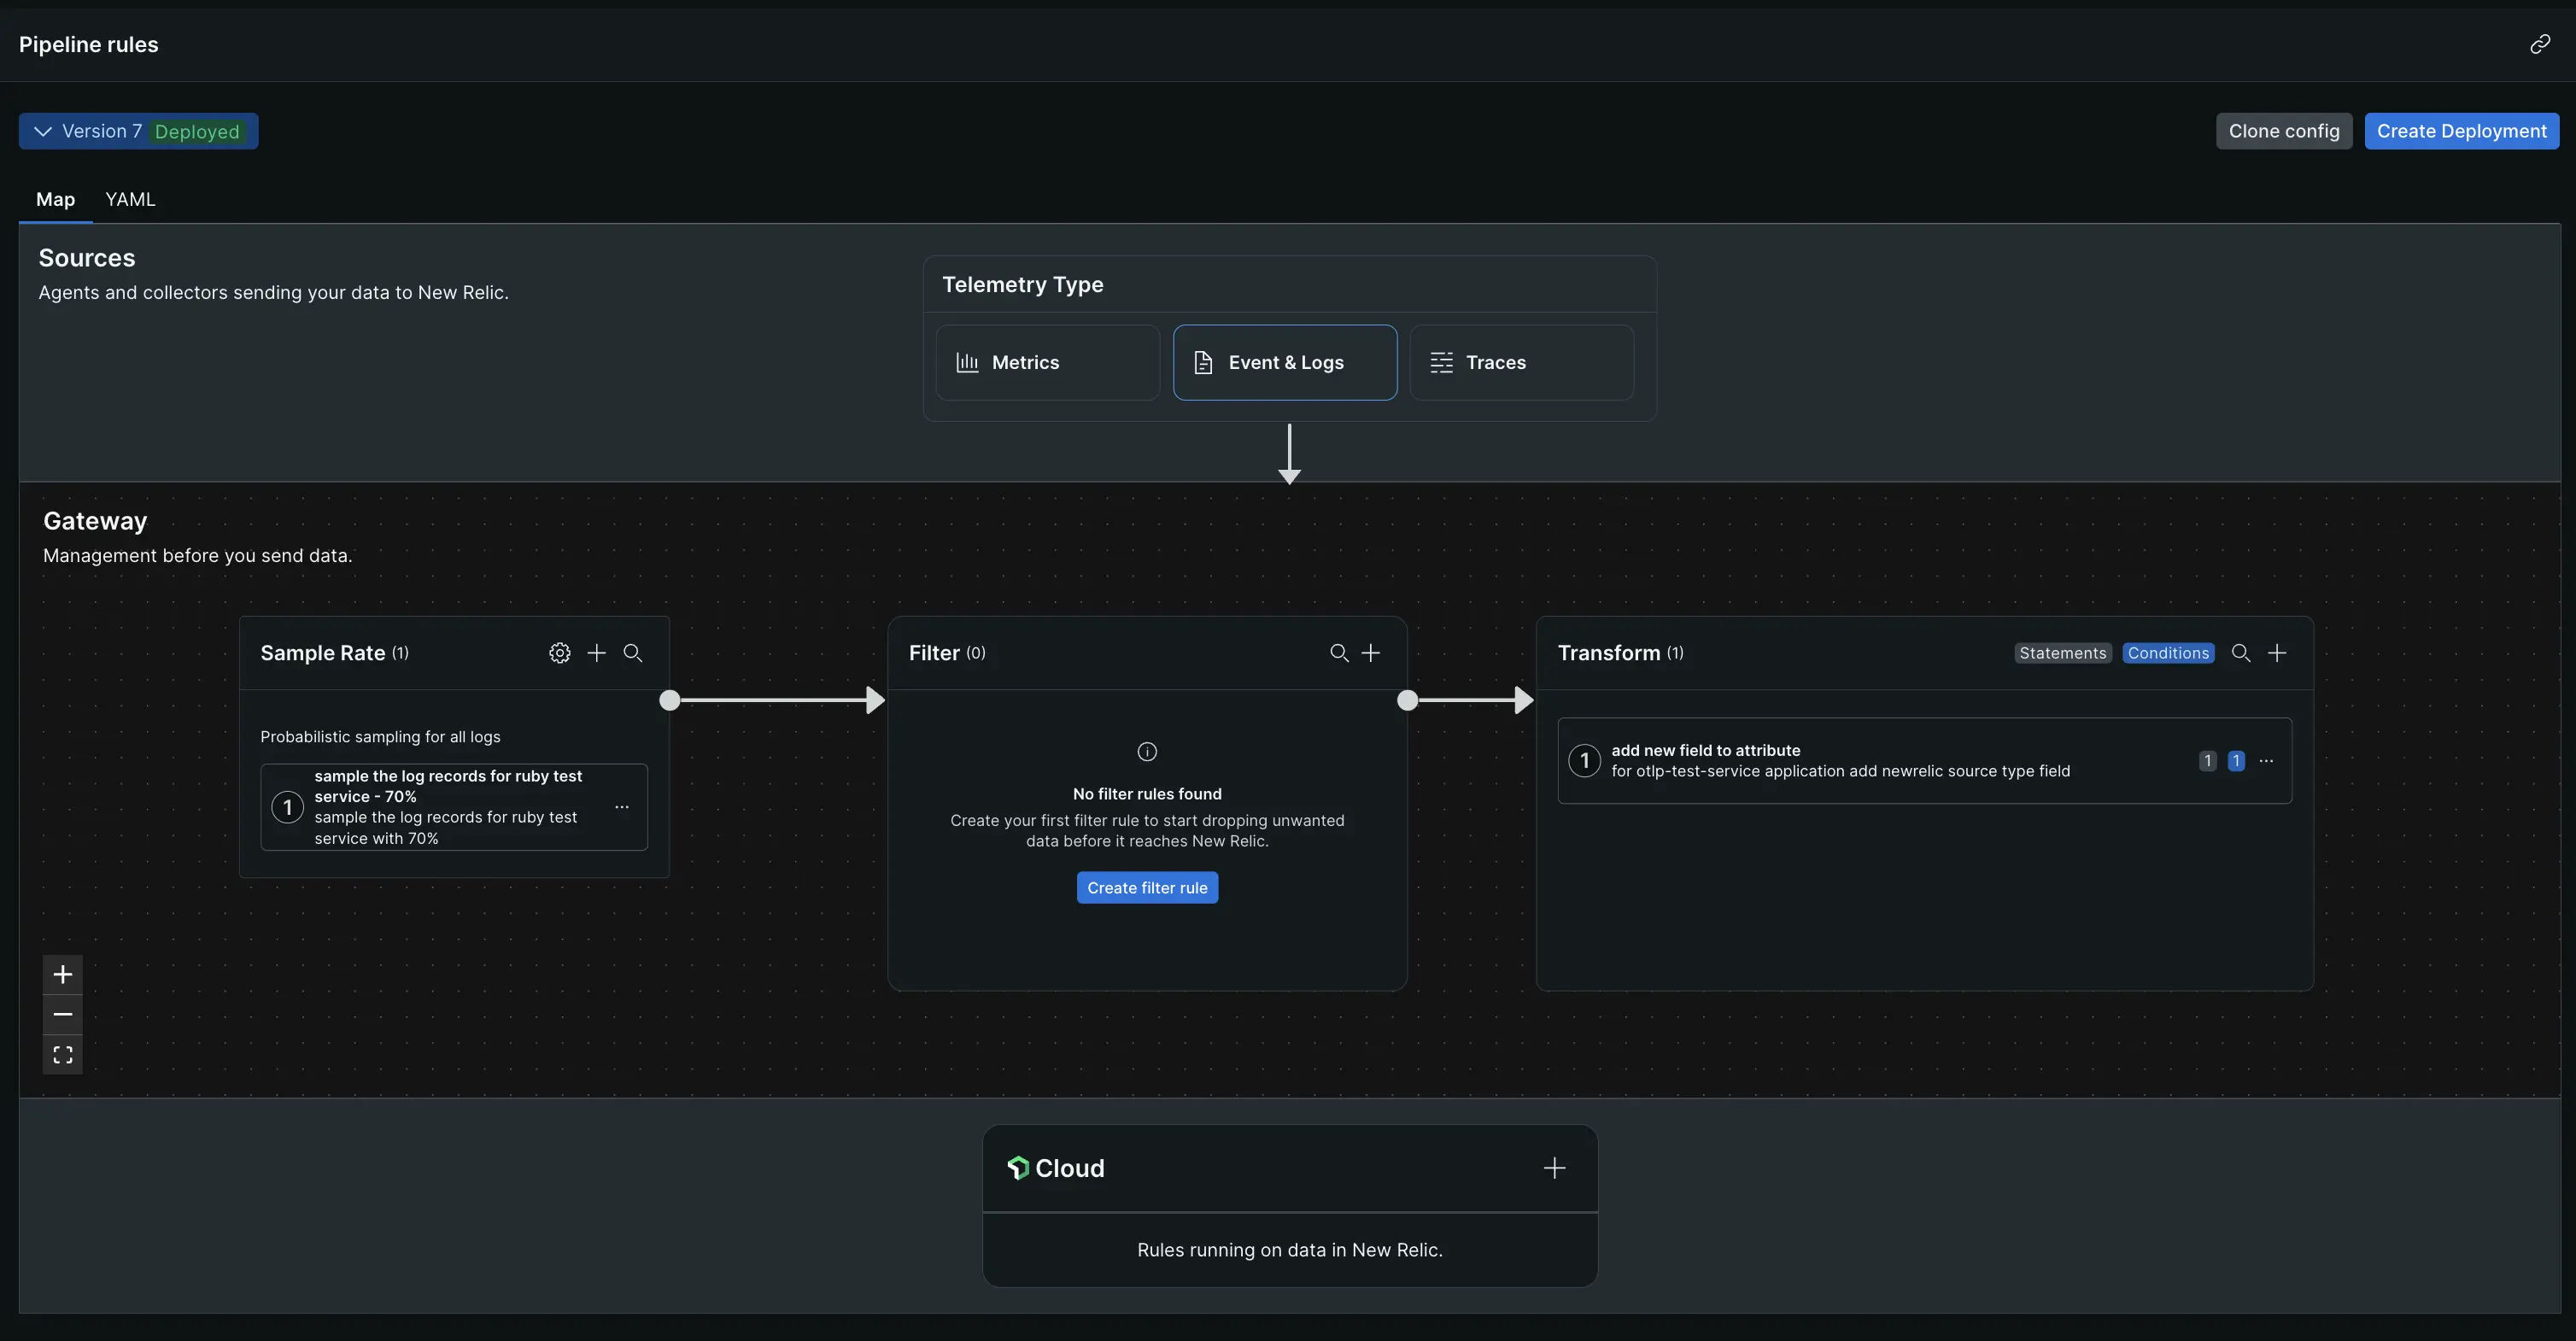
Task: Open more options for ruby sampling rule
Action: (x=622, y=807)
